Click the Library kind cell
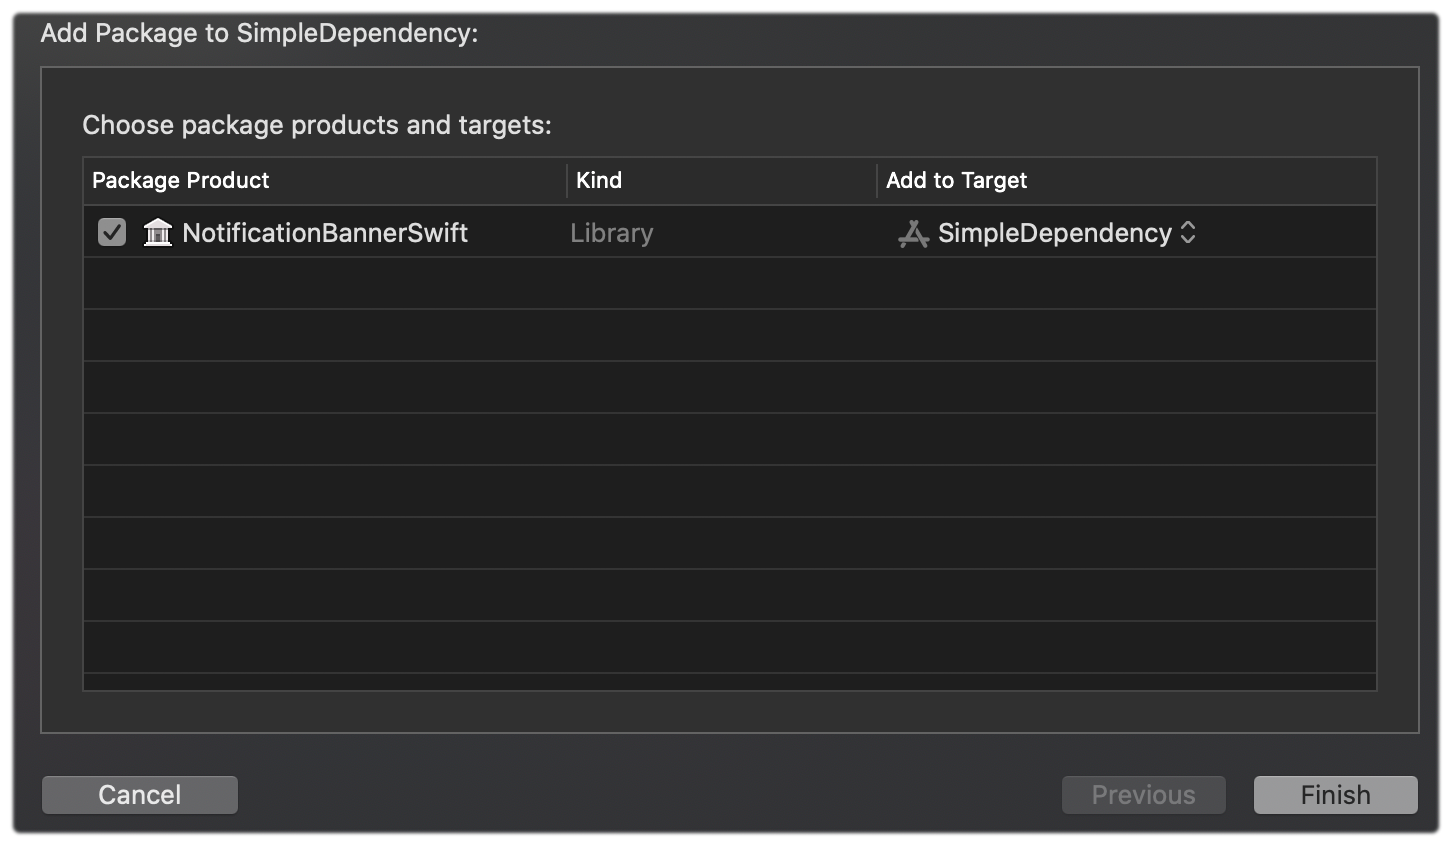This screenshot has height=846, width=1452. [611, 233]
